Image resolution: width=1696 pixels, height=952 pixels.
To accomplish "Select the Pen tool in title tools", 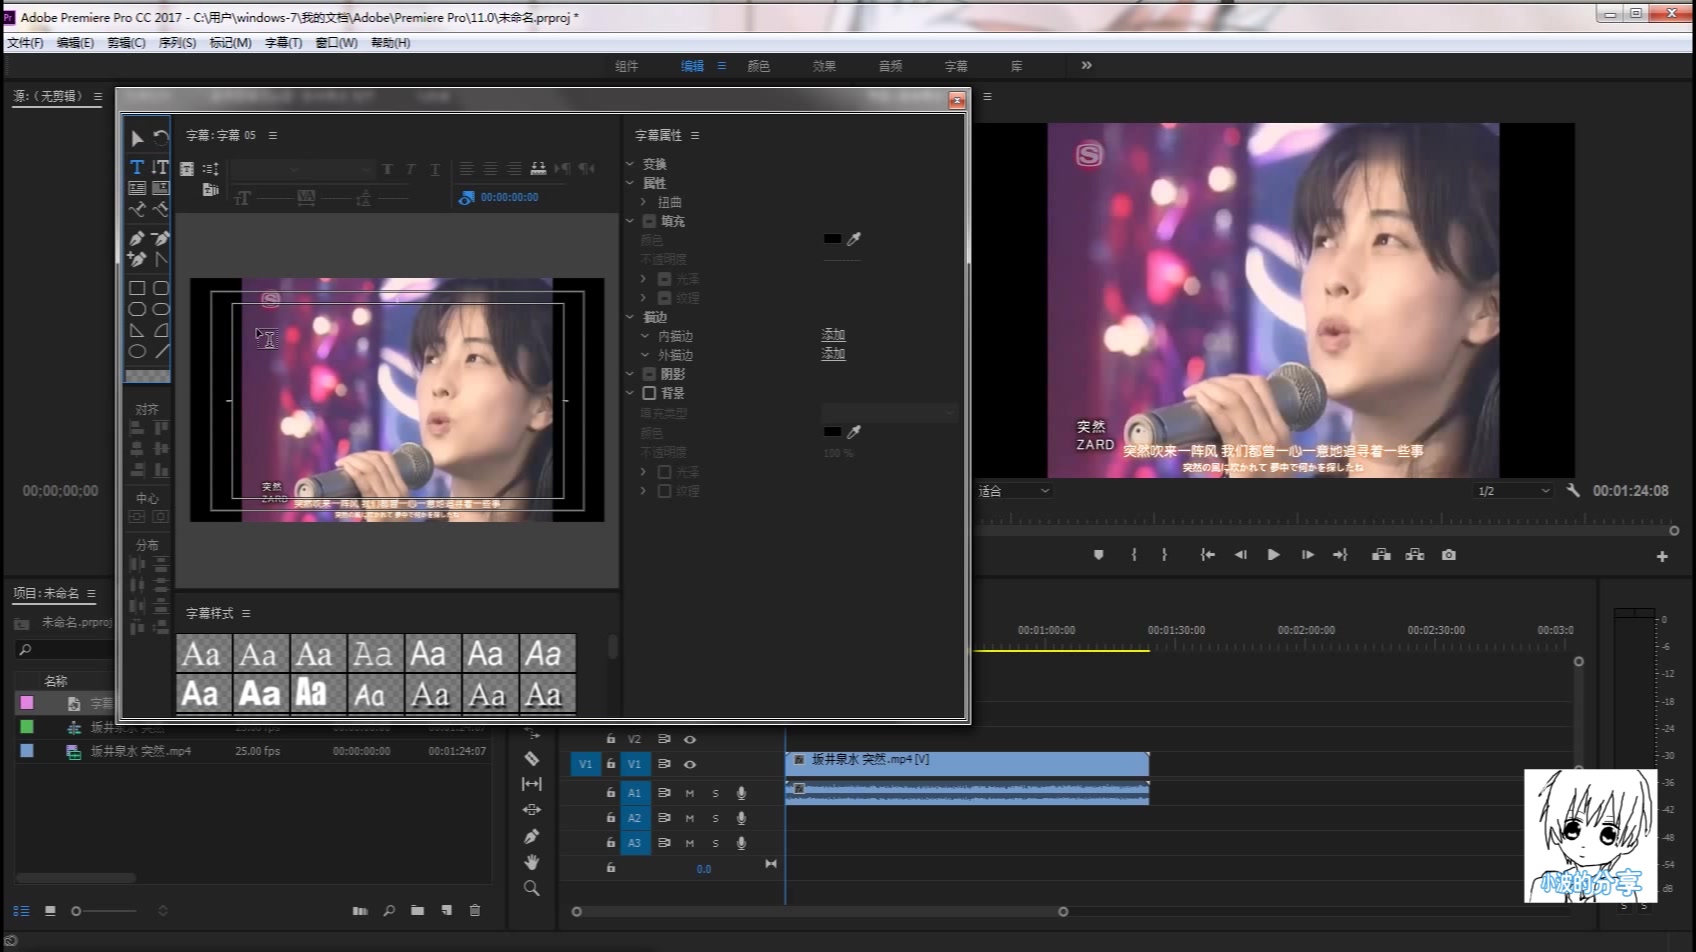I will click(x=137, y=238).
